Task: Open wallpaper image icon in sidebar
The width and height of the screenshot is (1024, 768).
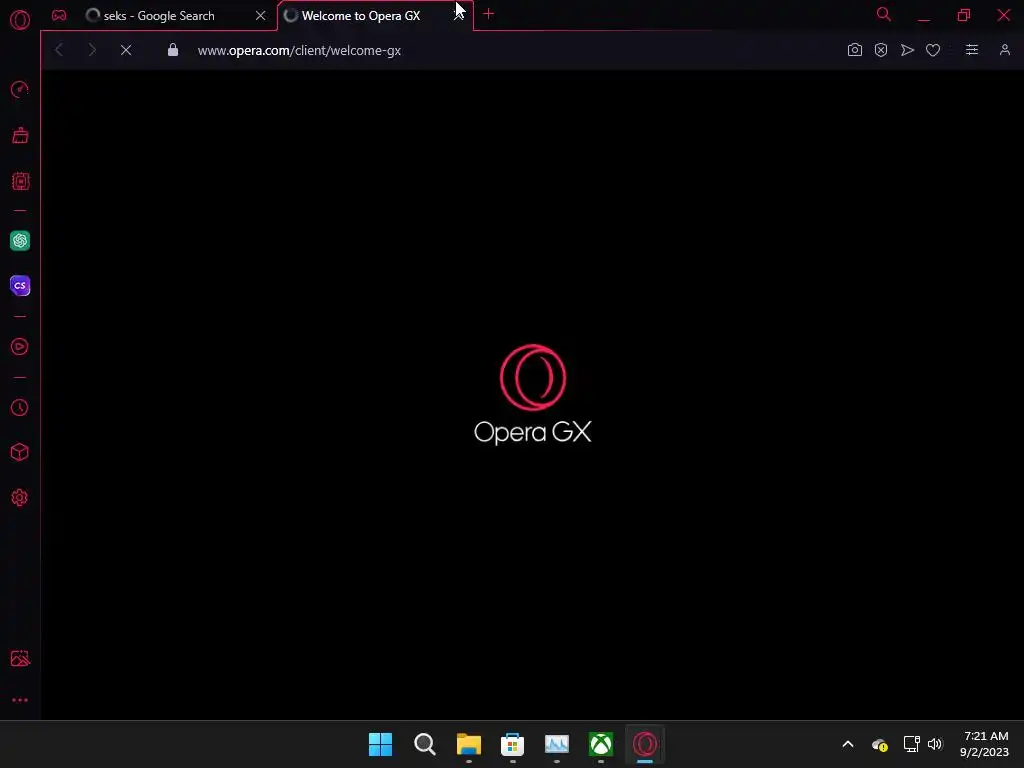Action: click(20, 658)
